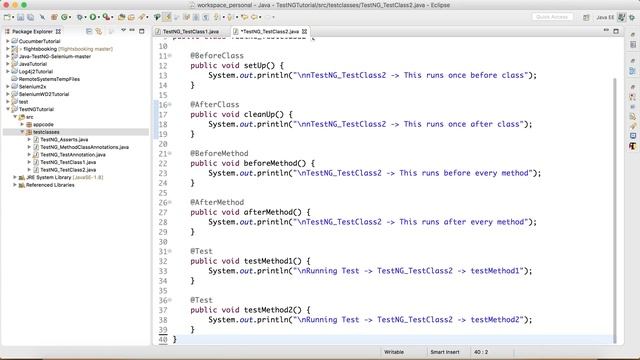Select TestNG_Asserts.java in the tree
This screenshot has width=640, height=360.
click(x=64, y=140)
